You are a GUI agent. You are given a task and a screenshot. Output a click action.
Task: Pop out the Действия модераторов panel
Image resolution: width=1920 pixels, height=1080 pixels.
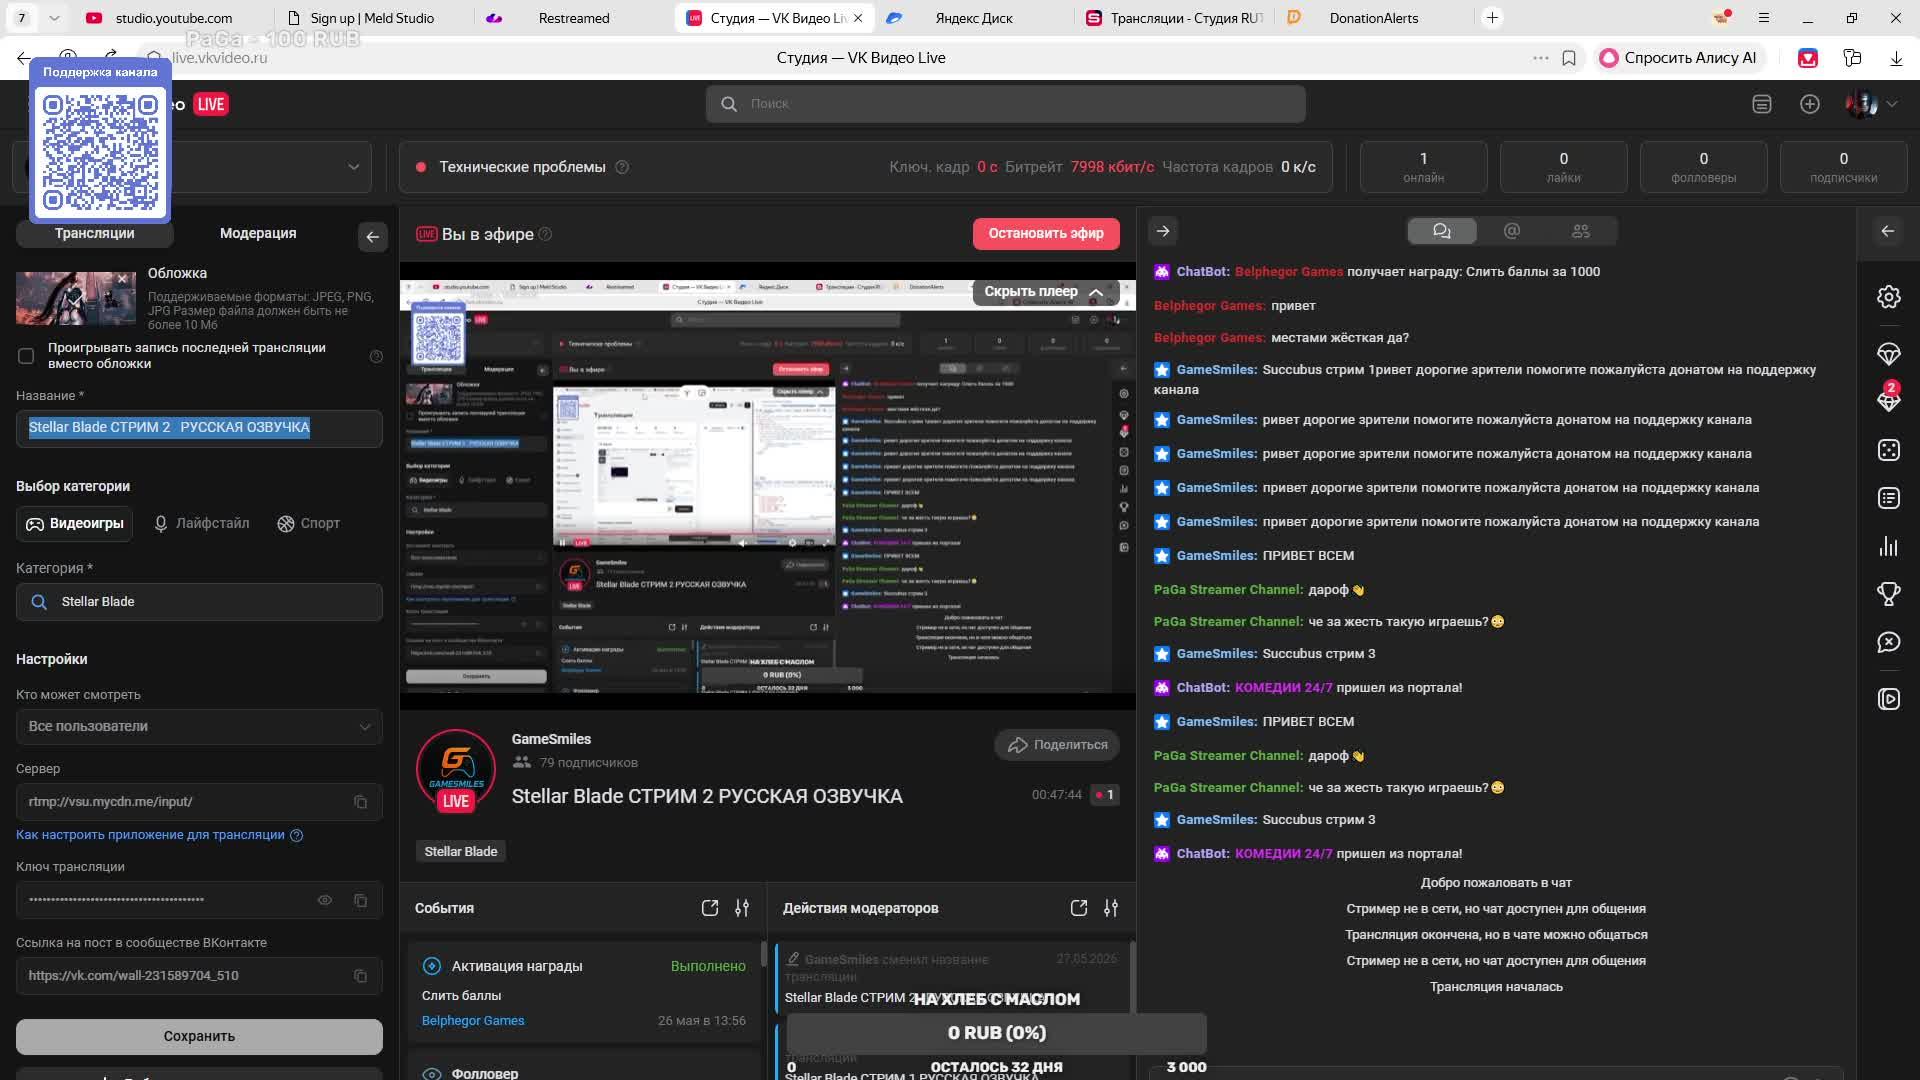coord(1079,908)
